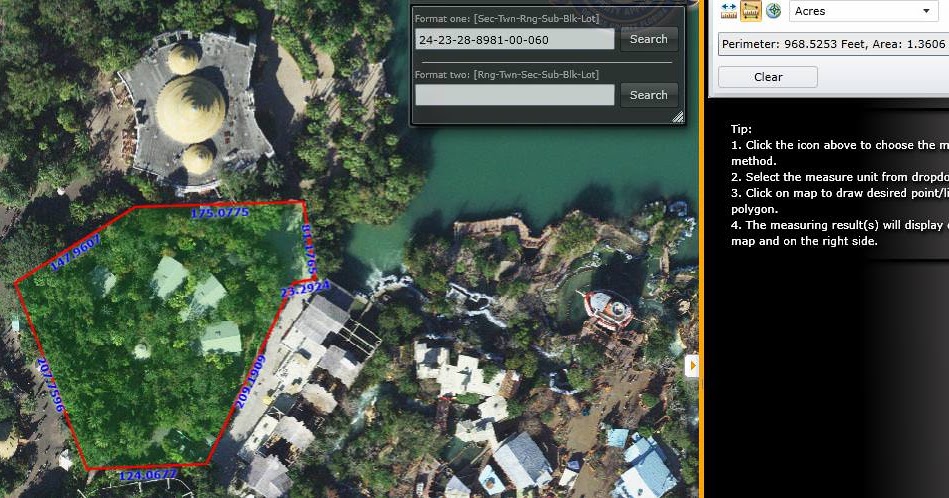This screenshot has height=498, width=949.
Task: Click the dropdown arrow beside Acres
Action: (926, 11)
